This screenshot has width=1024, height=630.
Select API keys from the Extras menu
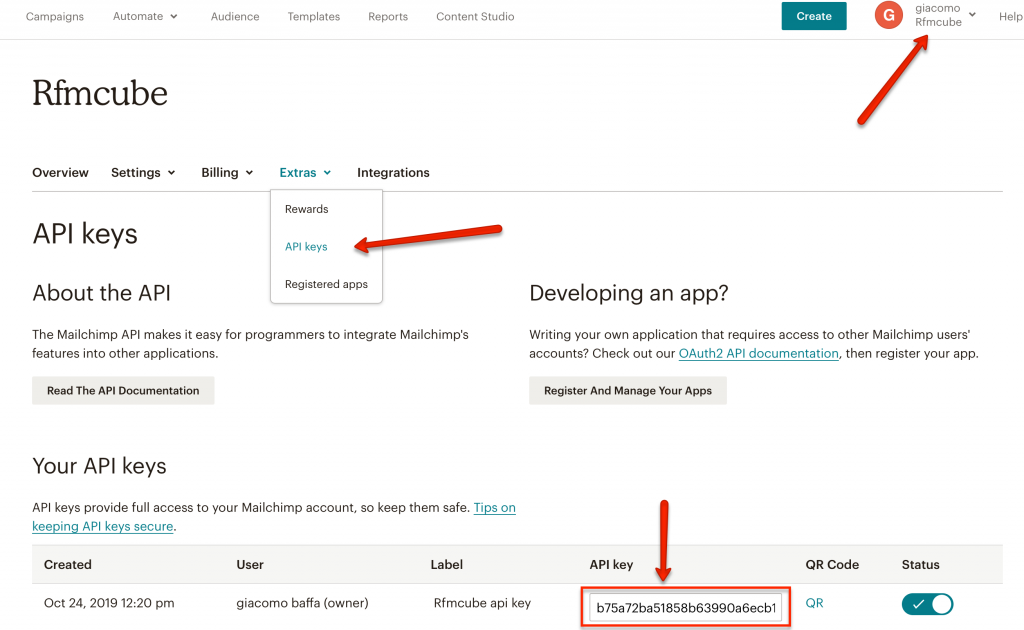pos(306,246)
